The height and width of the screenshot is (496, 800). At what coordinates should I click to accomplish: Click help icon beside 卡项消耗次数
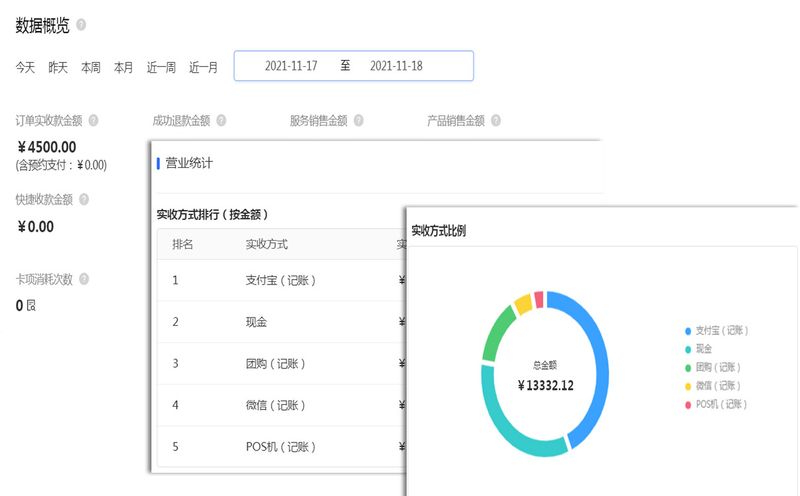tap(84, 279)
